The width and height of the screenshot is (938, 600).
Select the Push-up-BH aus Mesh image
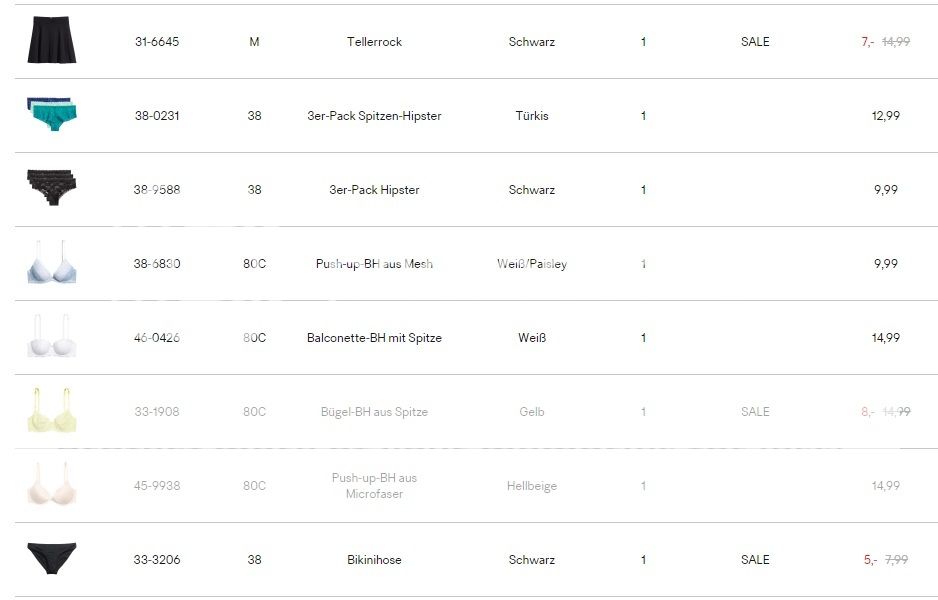click(x=51, y=262)
